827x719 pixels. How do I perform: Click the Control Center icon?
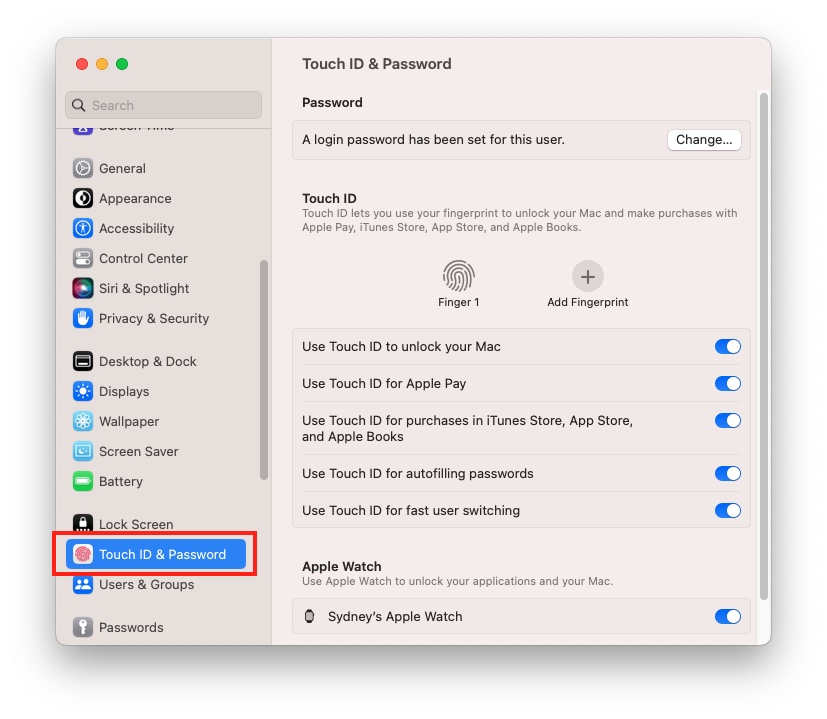pos(83,258)
